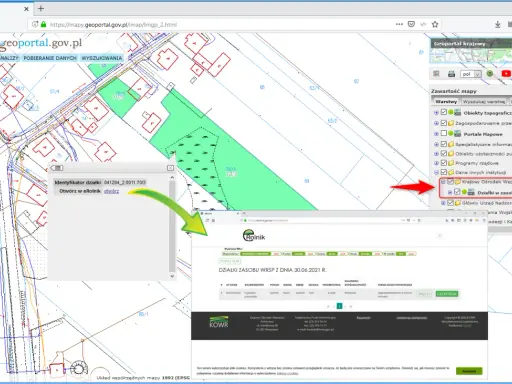This screenshot has height=384, width=512.
Task: Click the KOWR footer logo
Action: (219, 322)
